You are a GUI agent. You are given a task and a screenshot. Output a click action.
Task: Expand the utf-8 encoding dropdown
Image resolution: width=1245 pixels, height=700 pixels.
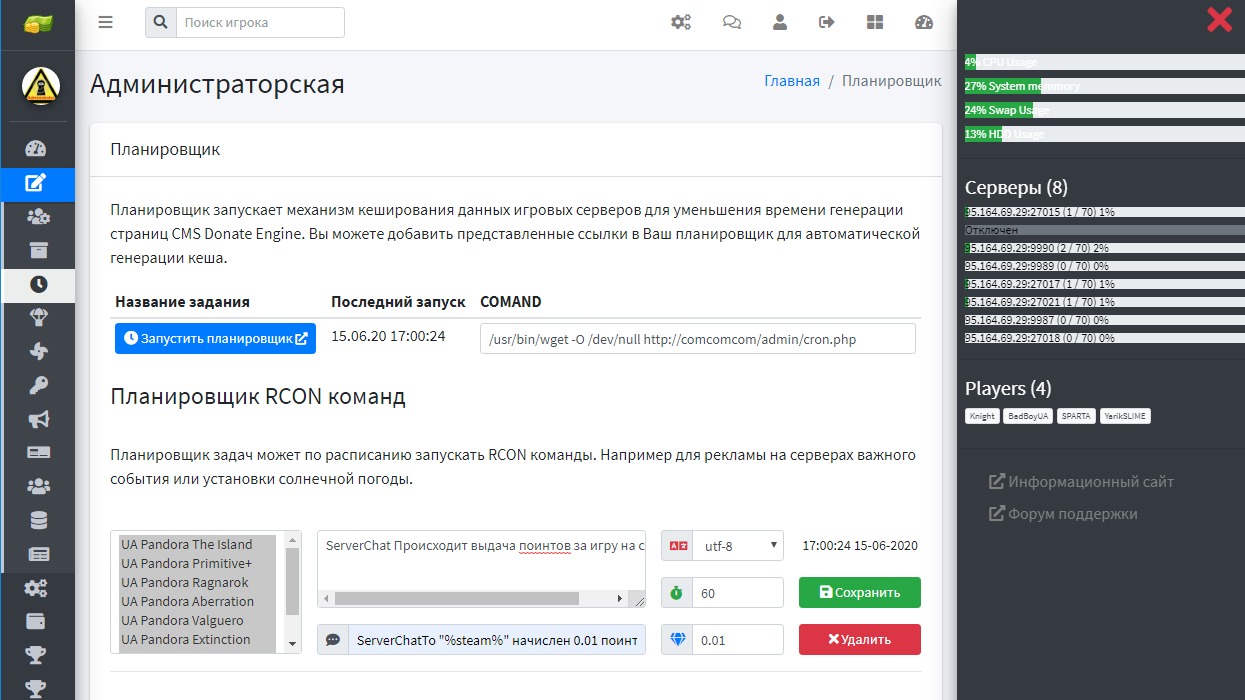[737, 546]
